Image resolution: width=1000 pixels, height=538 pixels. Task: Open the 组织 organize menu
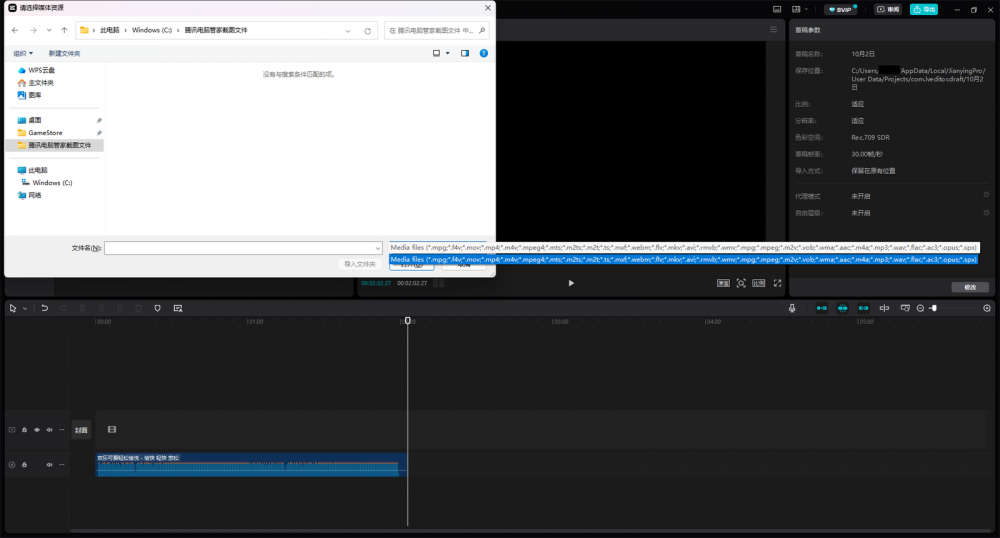(x=23, y=54)
